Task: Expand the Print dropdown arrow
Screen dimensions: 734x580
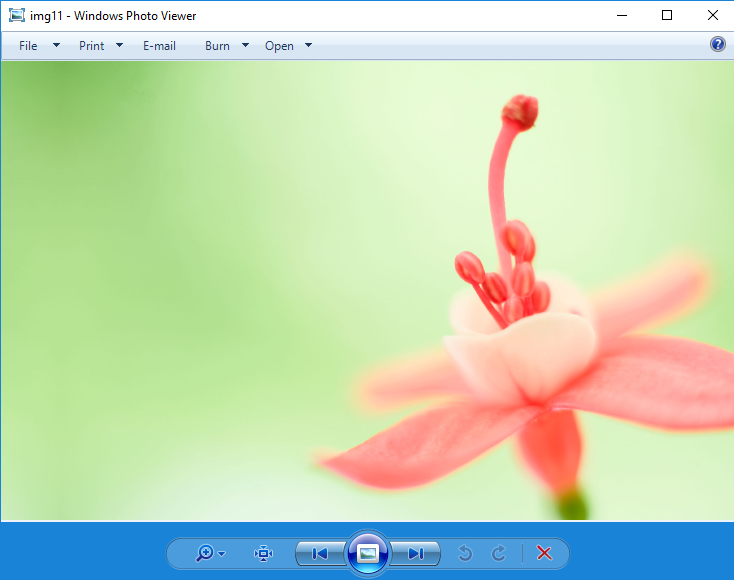Action: pyautogui.click(x=119, y=45)
